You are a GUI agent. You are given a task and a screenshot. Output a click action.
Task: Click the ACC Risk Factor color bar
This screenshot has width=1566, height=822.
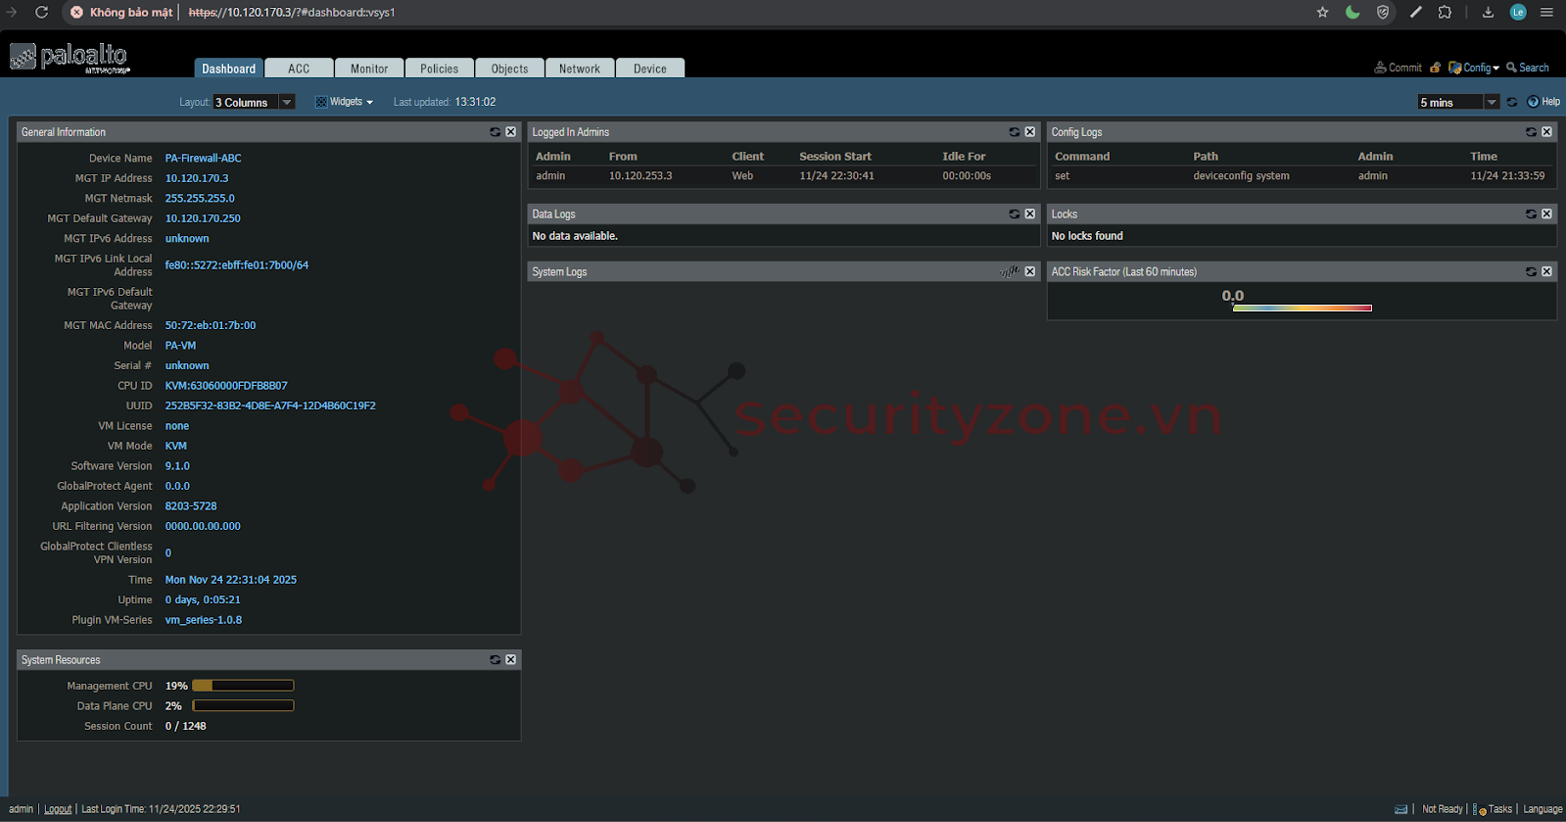(x=1302, y=308)
